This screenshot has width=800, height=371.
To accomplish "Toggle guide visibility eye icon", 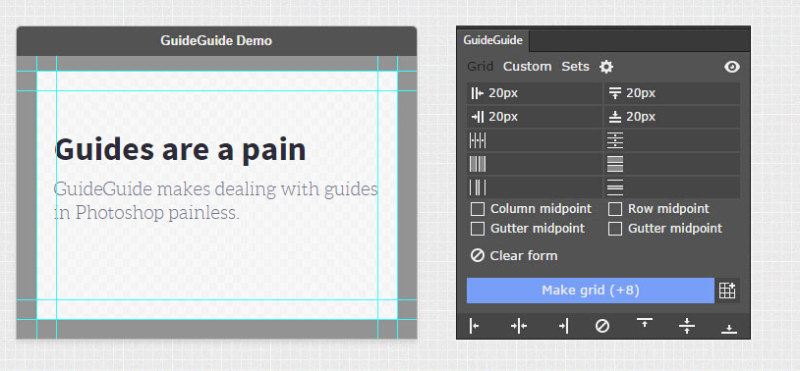I will tap(732, 67).
